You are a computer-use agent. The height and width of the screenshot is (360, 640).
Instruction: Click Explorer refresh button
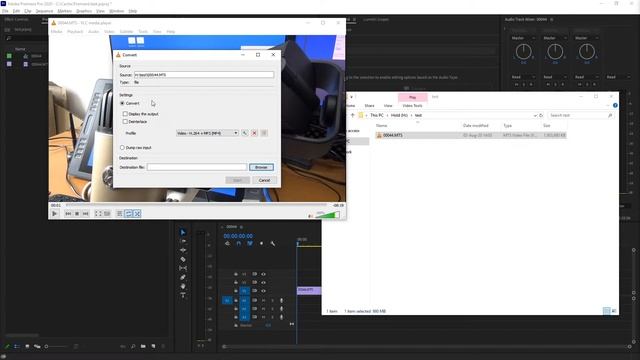click(x=541, y=116)
